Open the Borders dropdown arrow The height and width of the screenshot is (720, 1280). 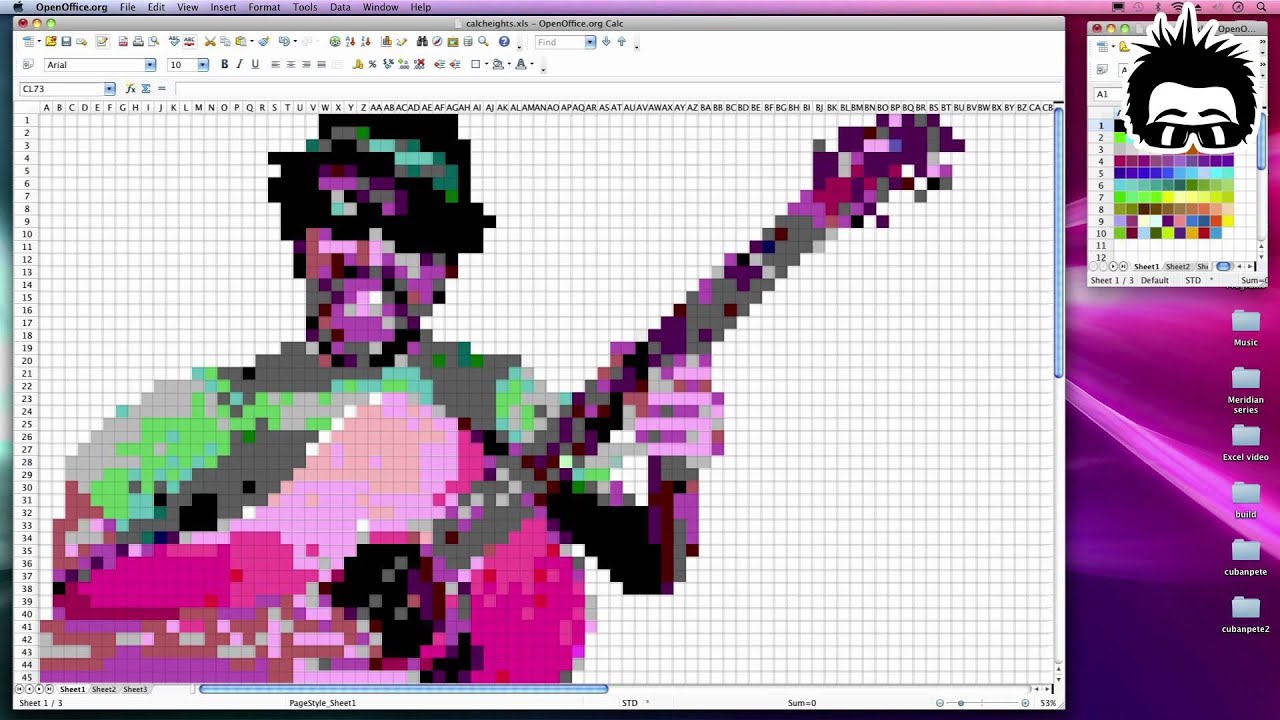tap(486, 65)
